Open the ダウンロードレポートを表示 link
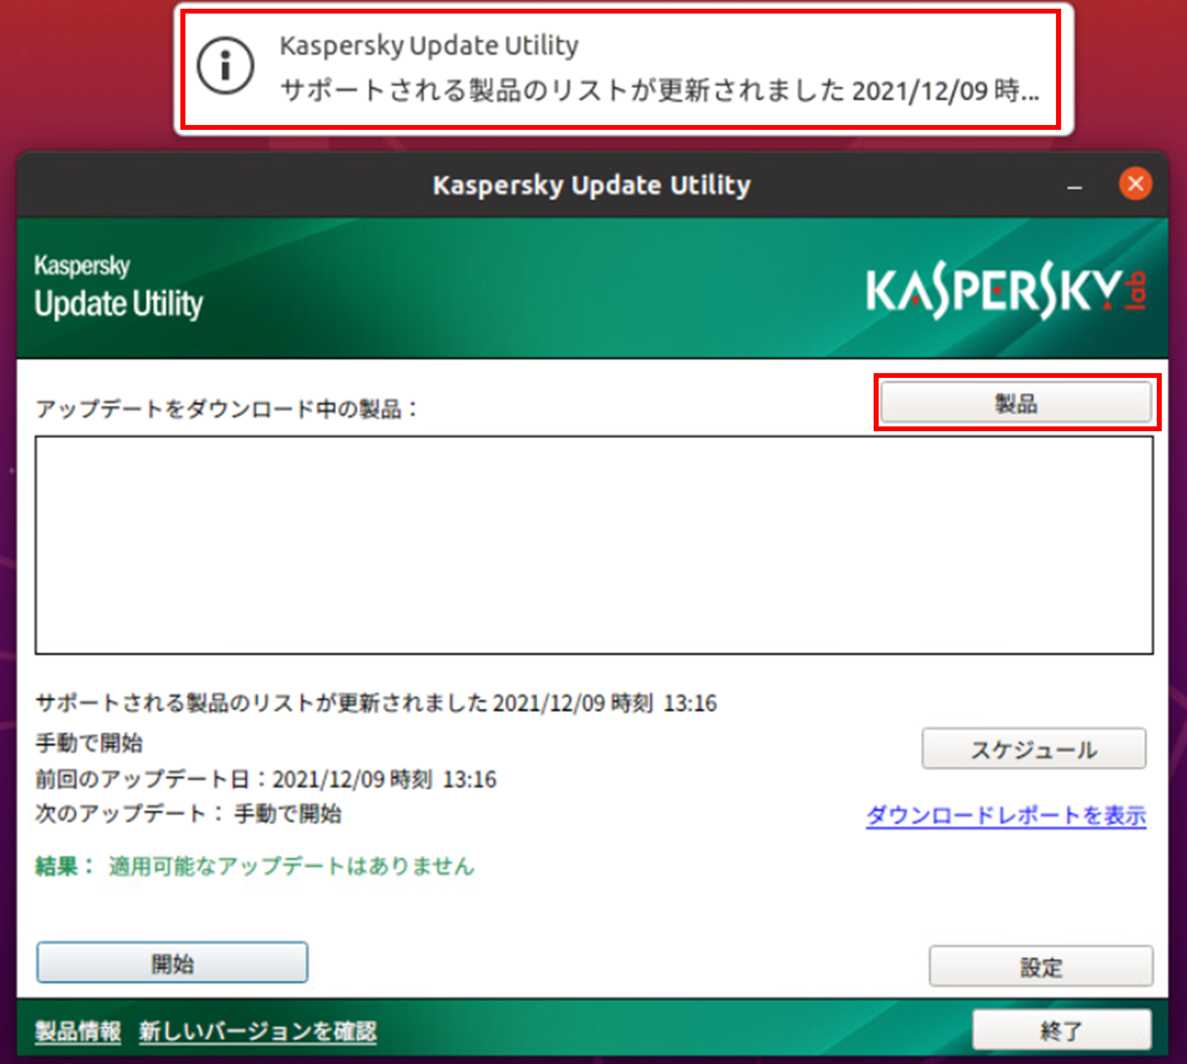The image size is (1187, 1064). pyautogui.click(x=1006, y=815)
